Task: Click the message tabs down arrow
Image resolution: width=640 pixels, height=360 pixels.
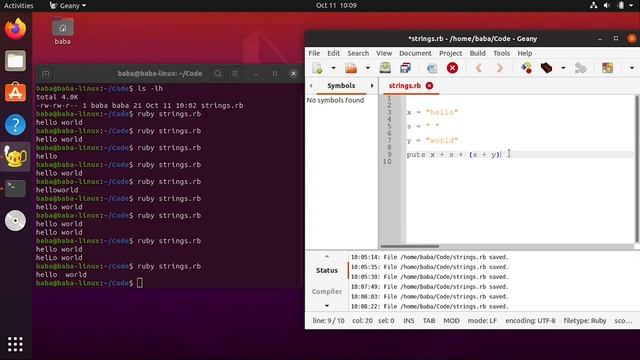Action: click(x=327, y=306)
